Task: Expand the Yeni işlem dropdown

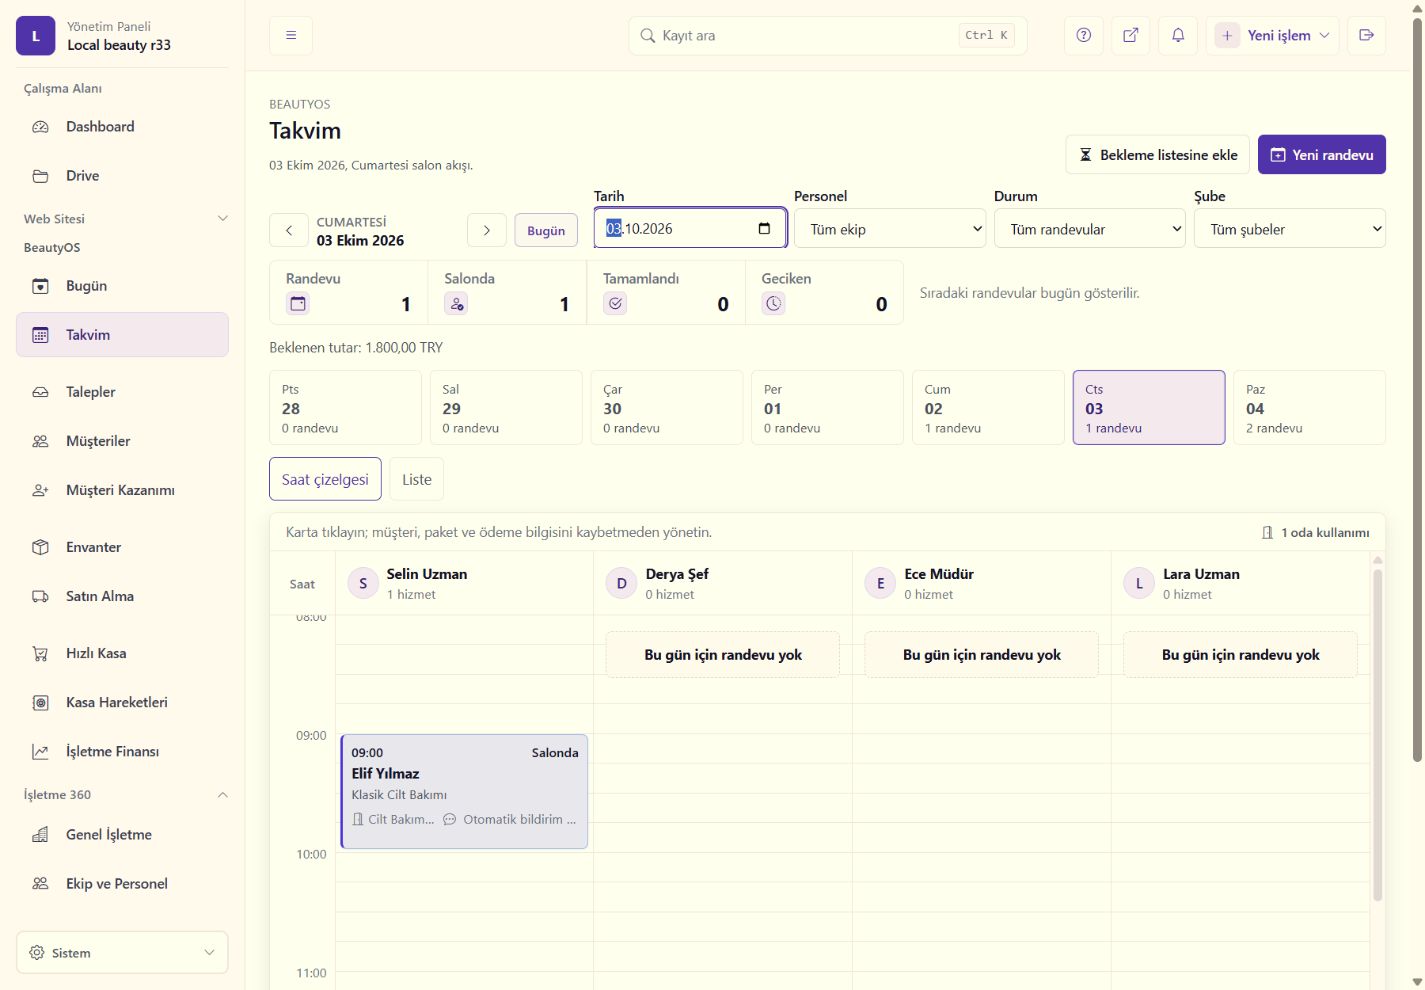Action: (x=1272, y=35)
